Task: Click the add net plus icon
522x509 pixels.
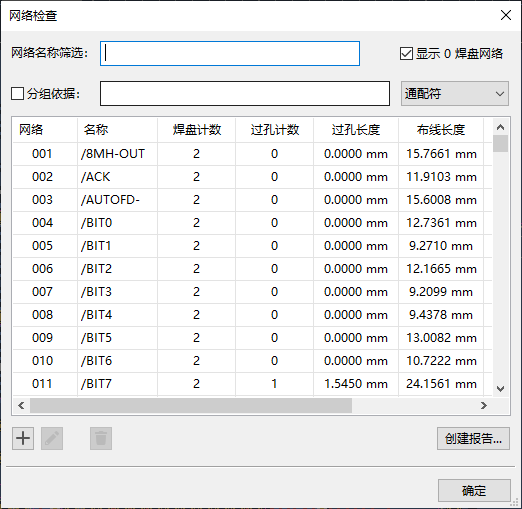Action: tap(23, 438)
